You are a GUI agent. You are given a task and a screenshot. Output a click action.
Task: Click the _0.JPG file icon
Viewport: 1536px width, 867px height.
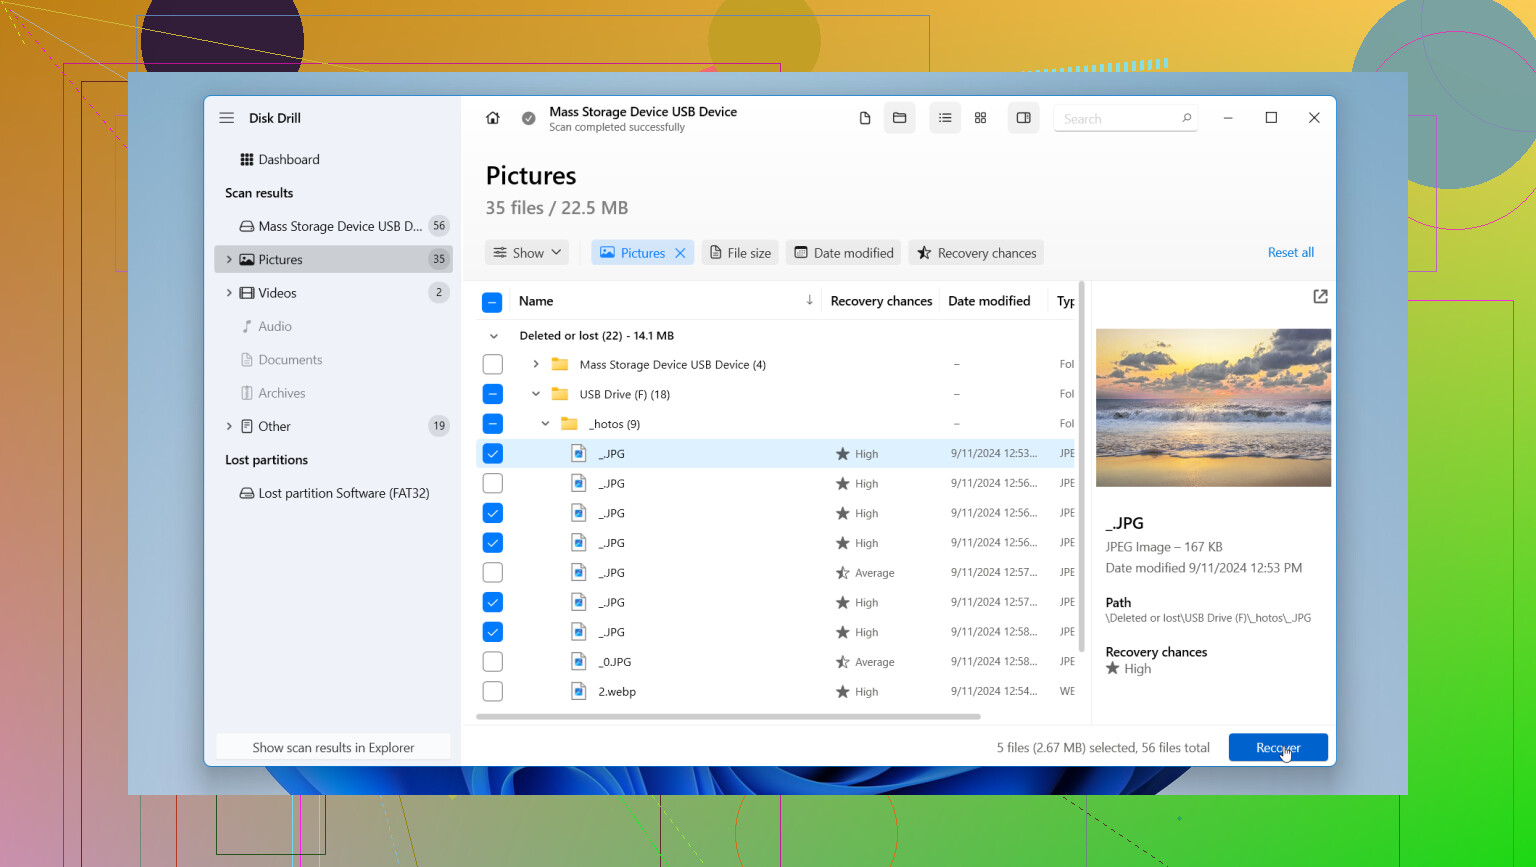pyautogui.click(x=578, y=661)
